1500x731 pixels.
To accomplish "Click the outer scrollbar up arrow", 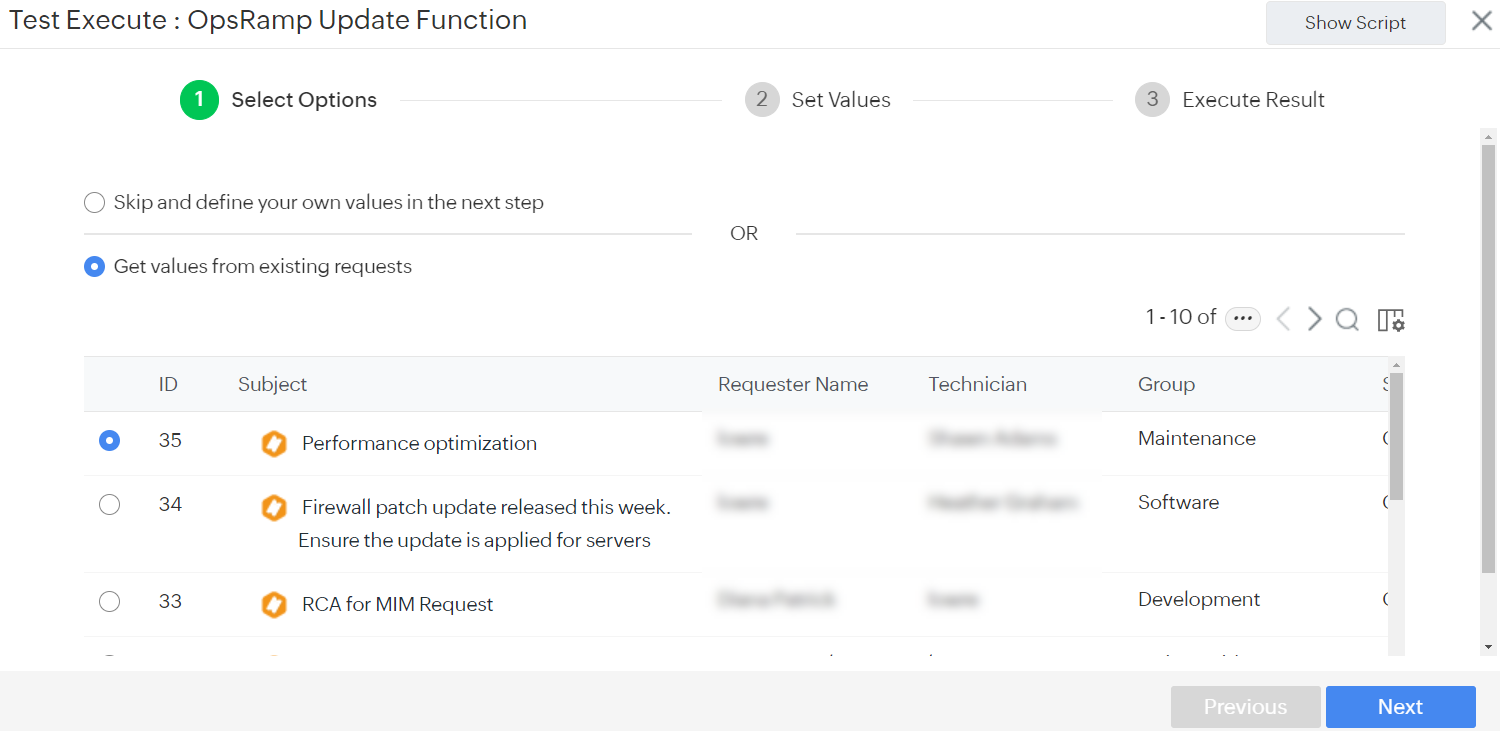I will click(x=1488, y=136).
